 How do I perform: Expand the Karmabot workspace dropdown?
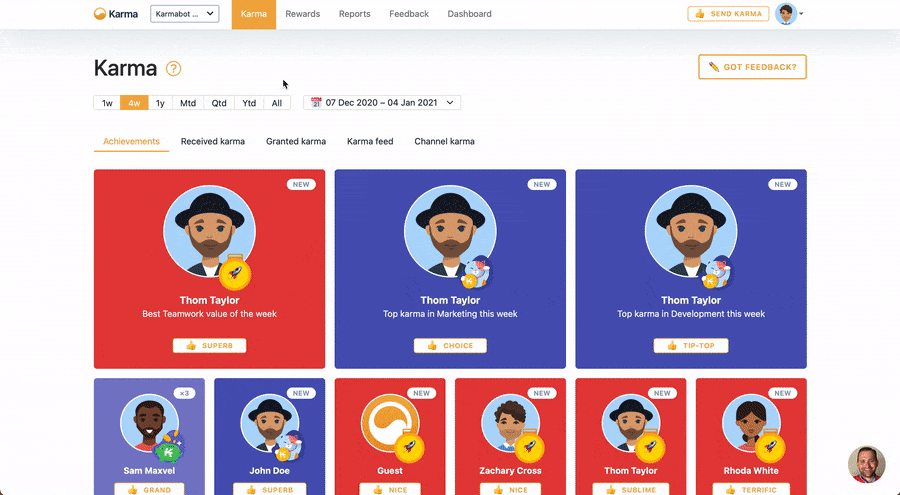coord(185,14)
